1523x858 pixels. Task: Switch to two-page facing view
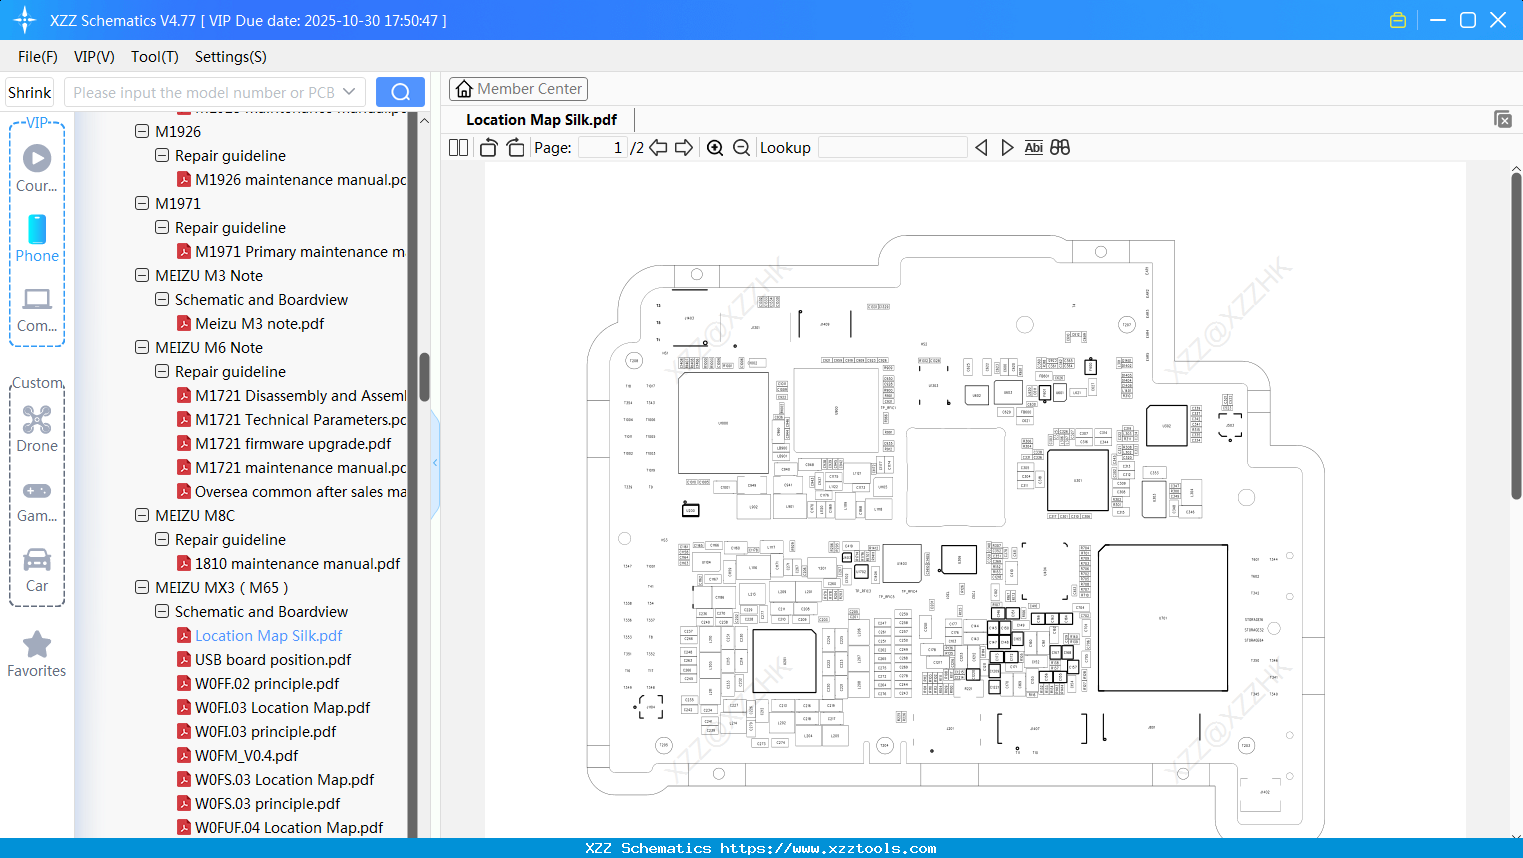pos(457,147)
